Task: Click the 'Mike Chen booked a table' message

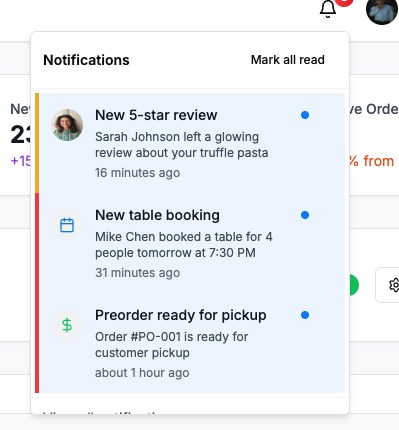Action: point(184,245)
